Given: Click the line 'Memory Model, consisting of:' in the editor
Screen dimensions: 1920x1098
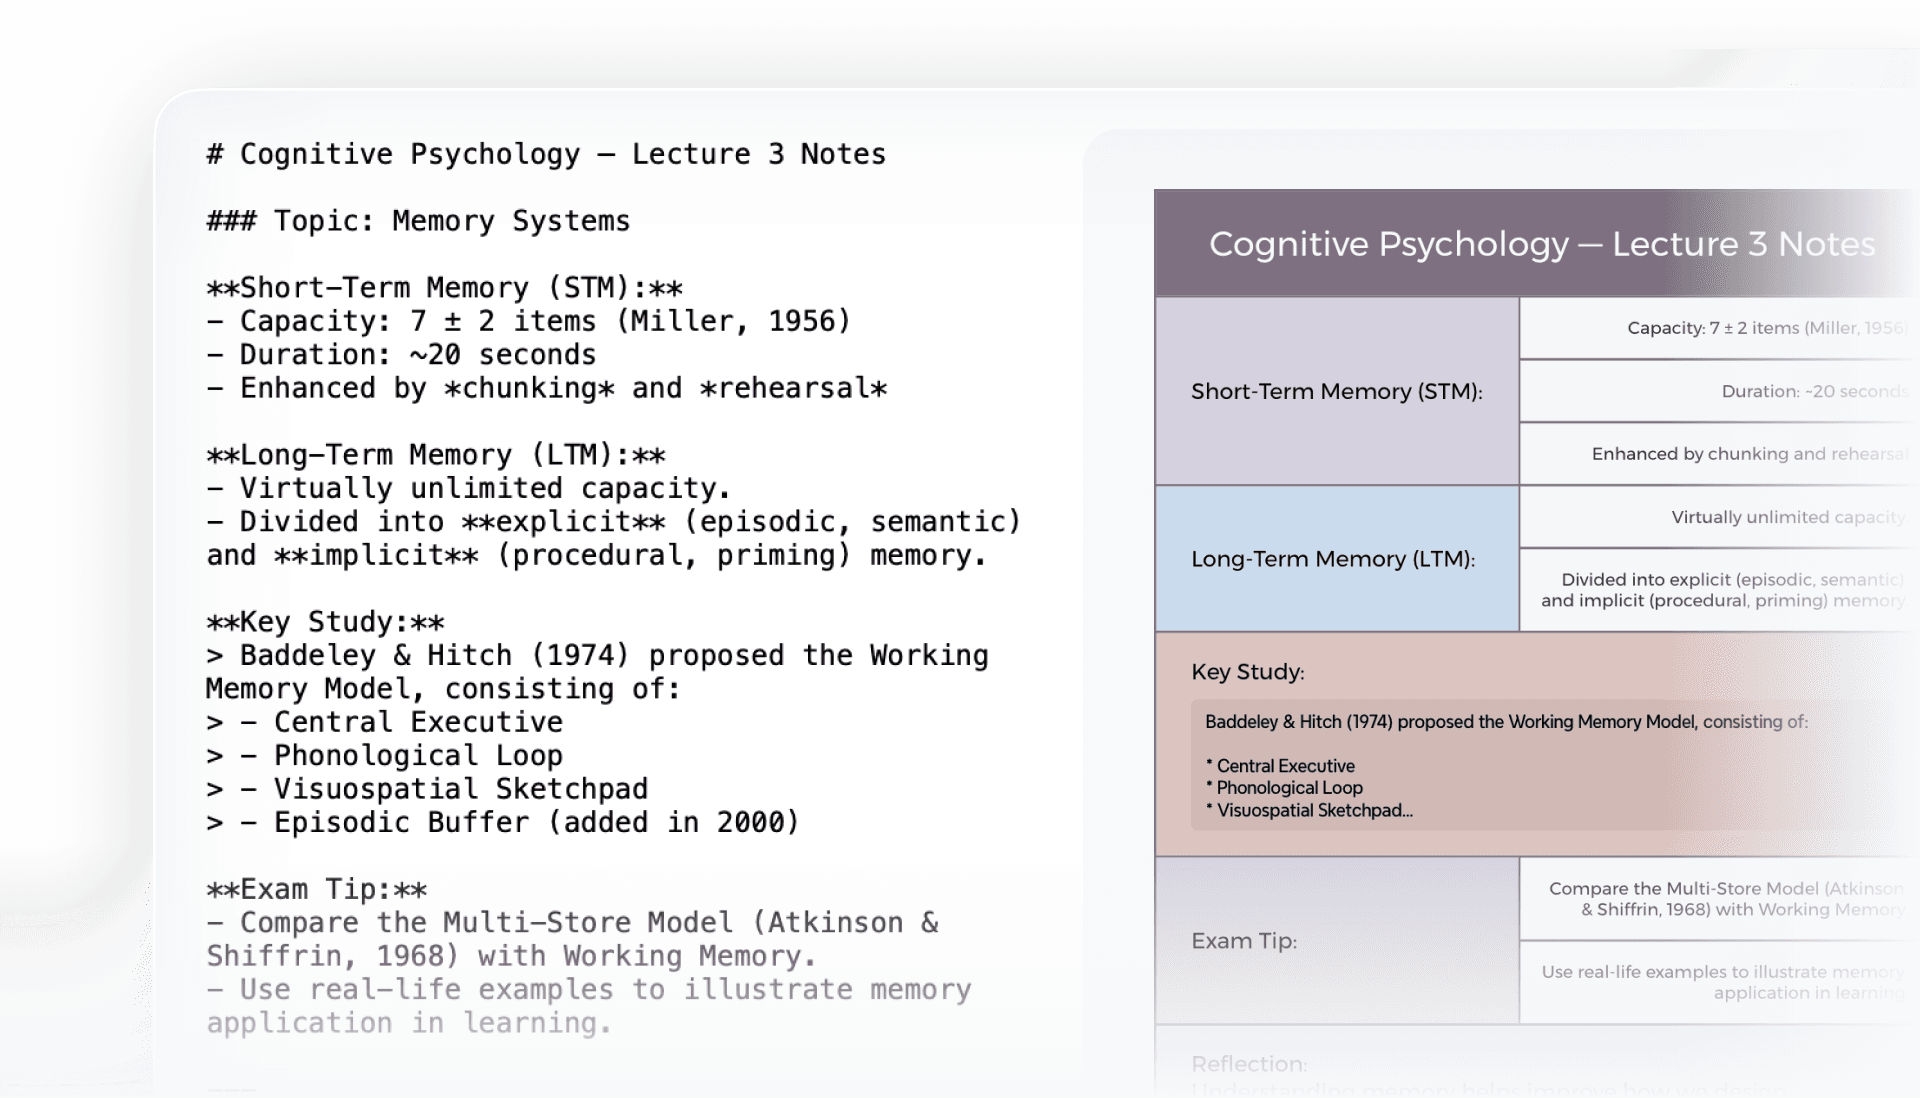Looking at the screenshot, I should 443,689.
